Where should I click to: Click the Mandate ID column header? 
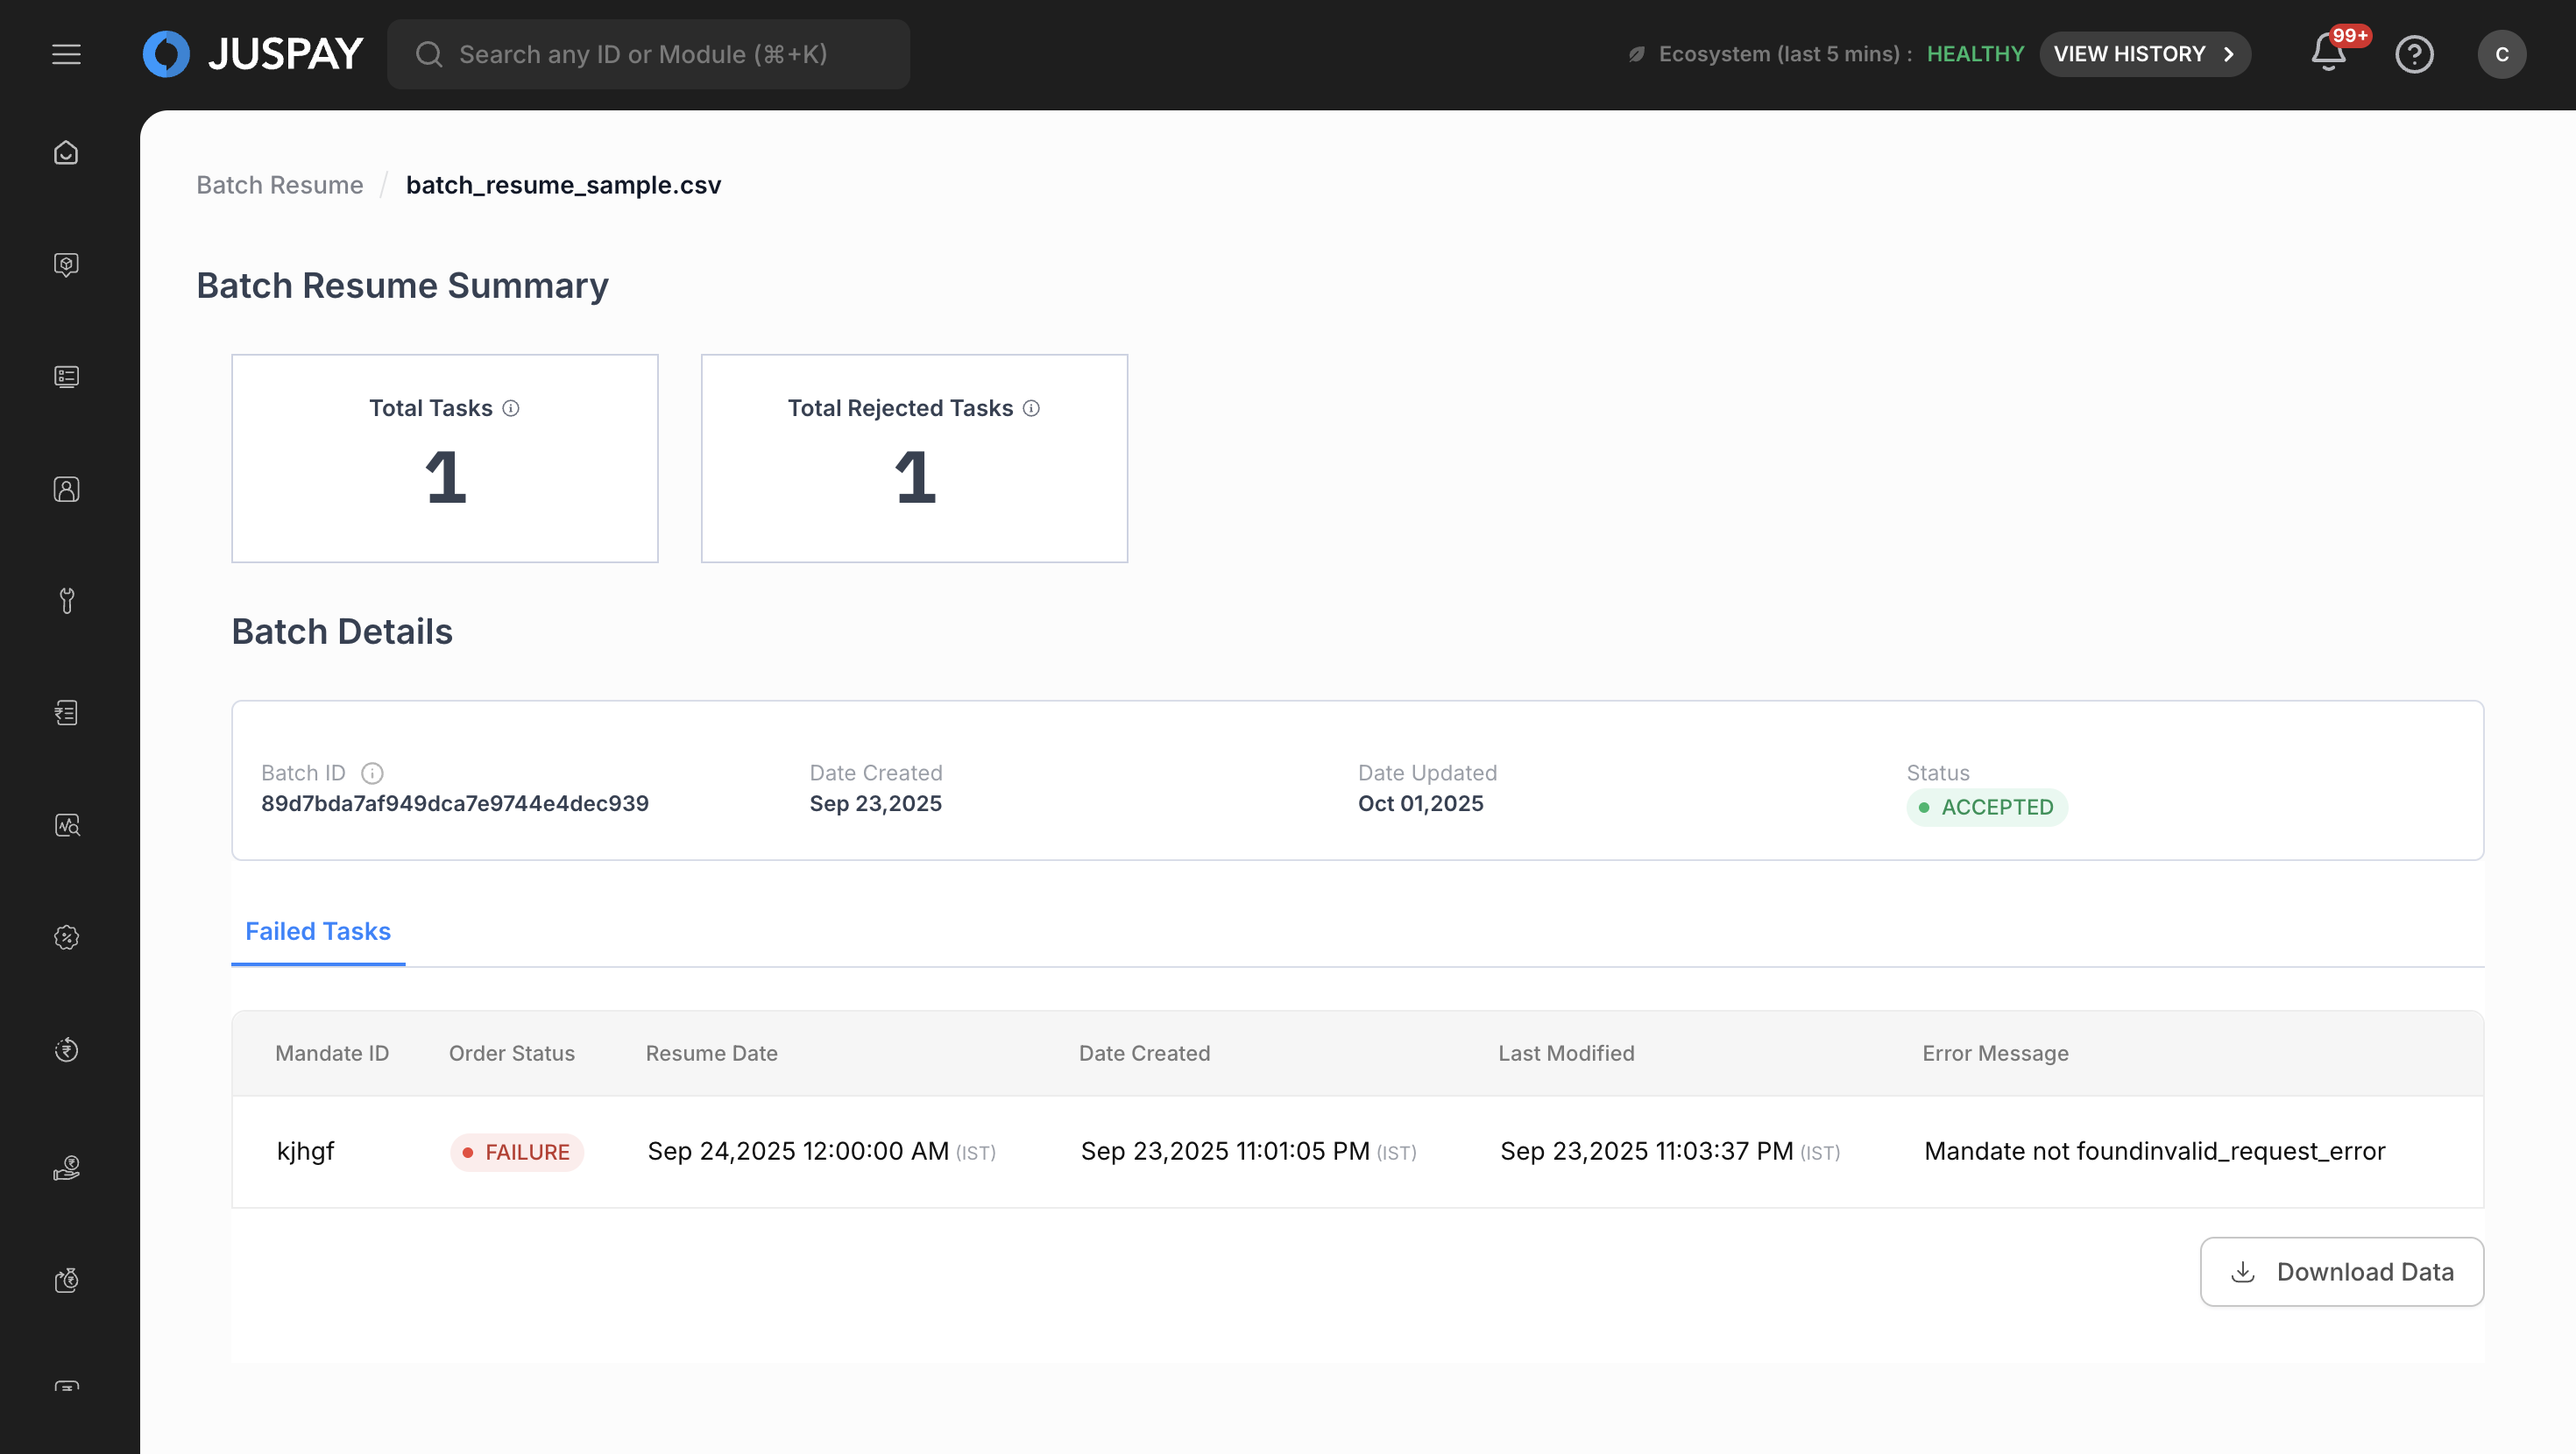point(332,1053)
